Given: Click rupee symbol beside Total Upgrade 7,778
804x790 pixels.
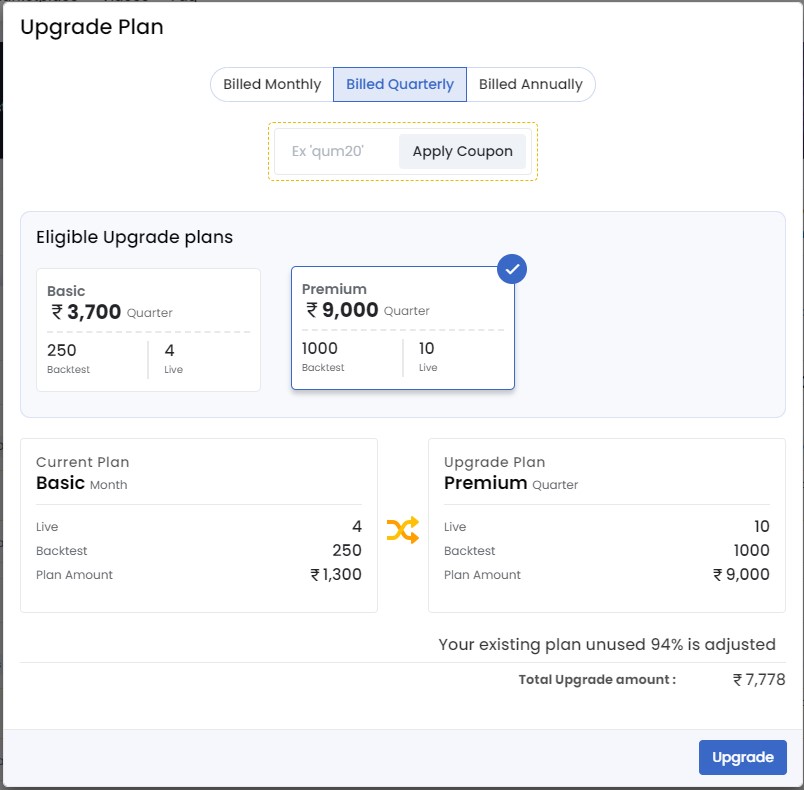Looking at the screenshot, I should coord(738,680).
